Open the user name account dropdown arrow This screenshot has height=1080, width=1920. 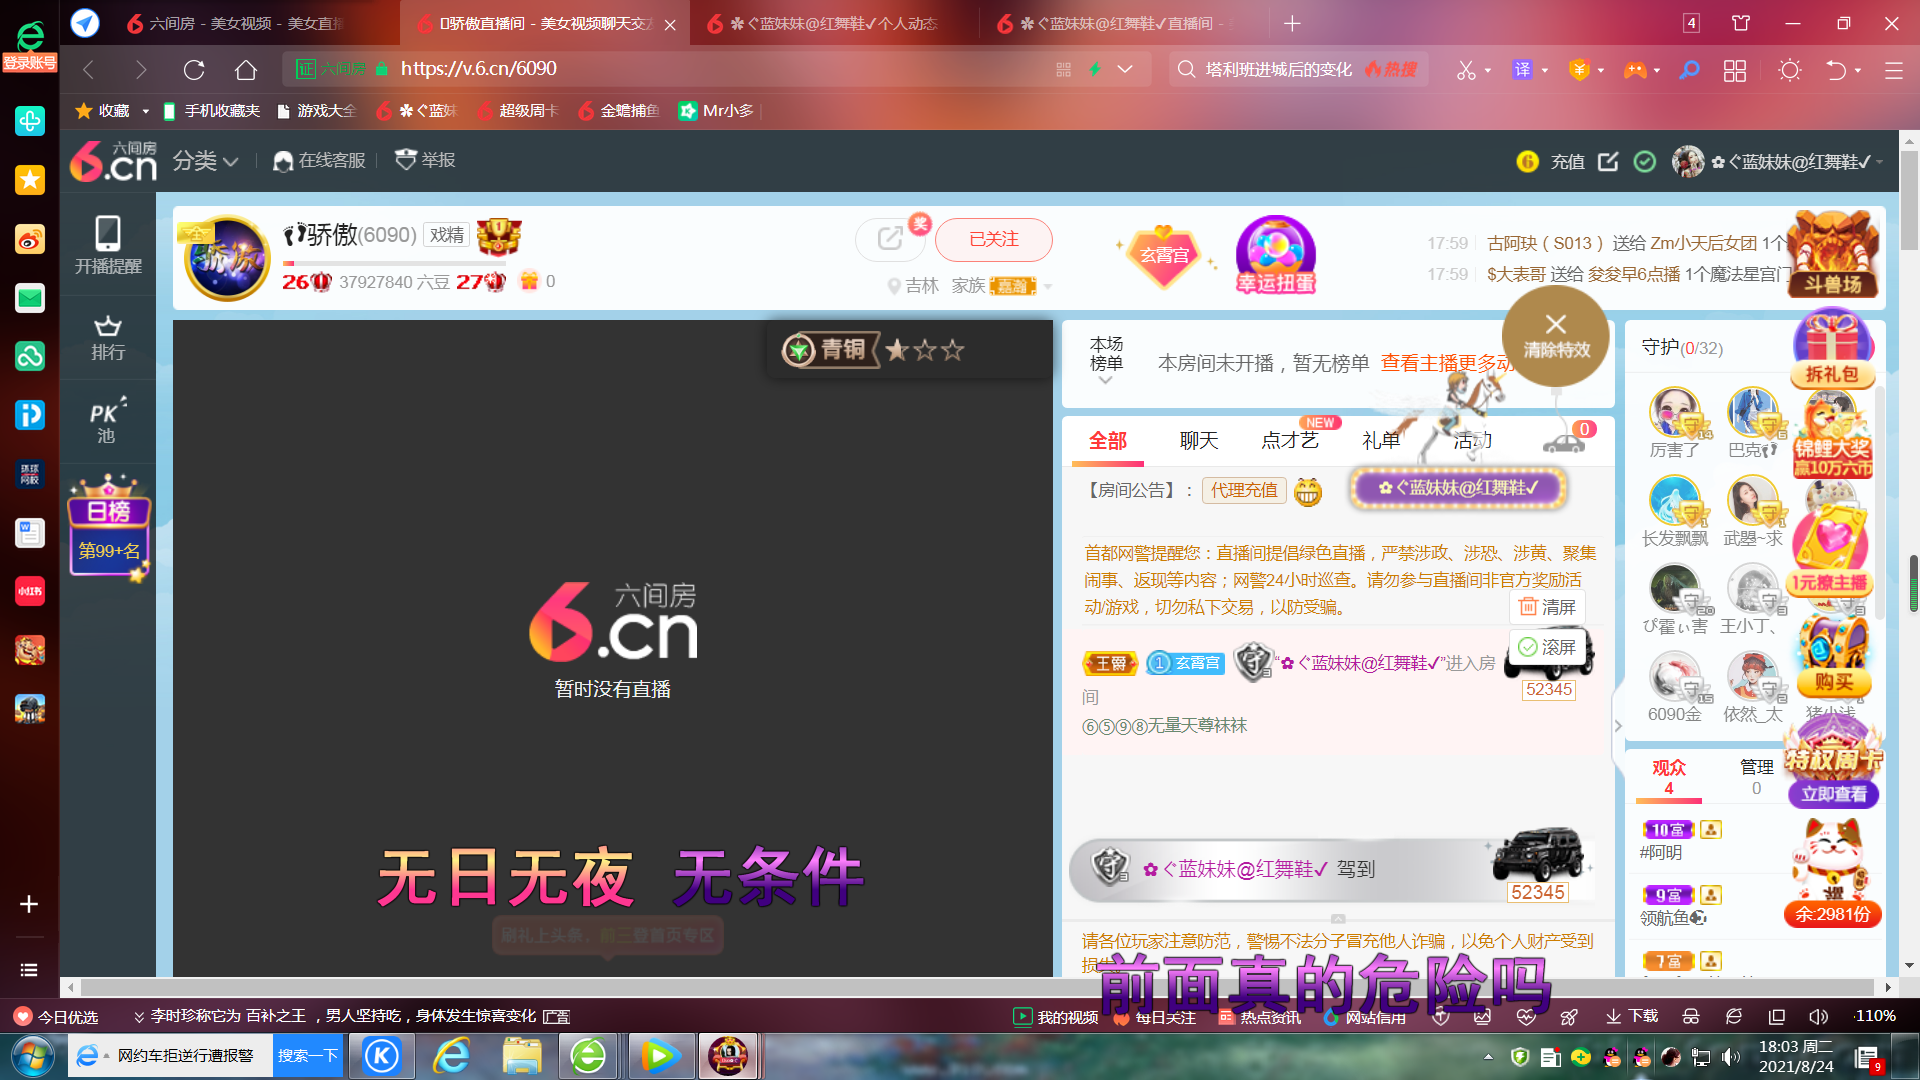pos(1880,162)
